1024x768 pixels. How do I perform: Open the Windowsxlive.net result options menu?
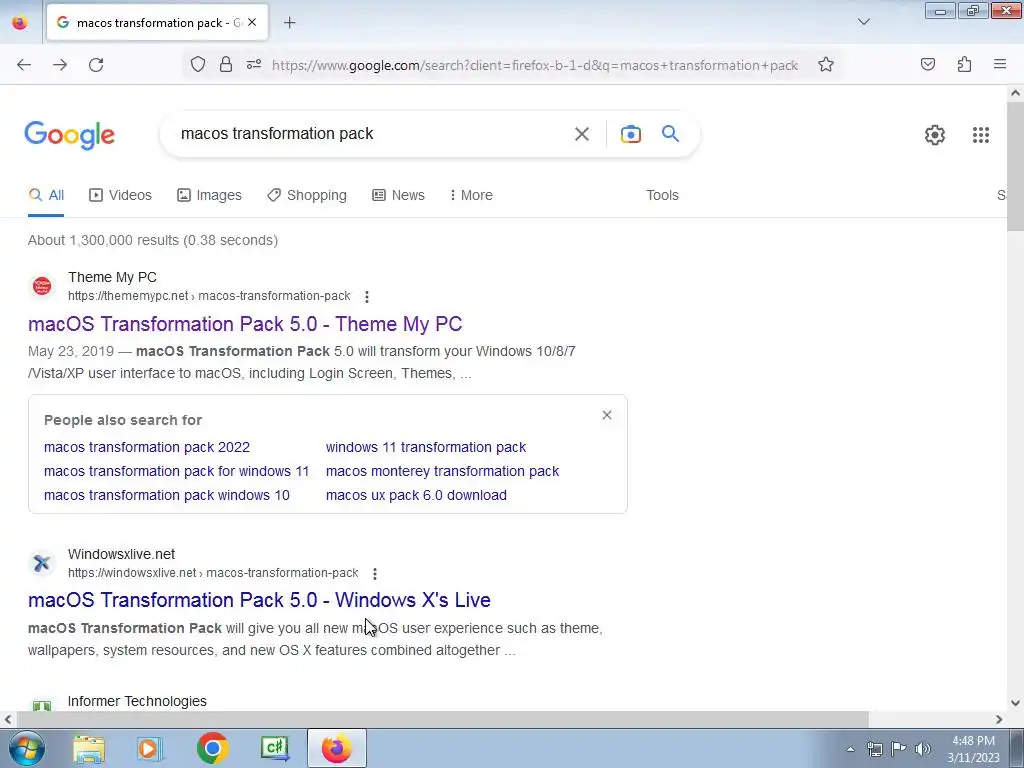[374, 573]
